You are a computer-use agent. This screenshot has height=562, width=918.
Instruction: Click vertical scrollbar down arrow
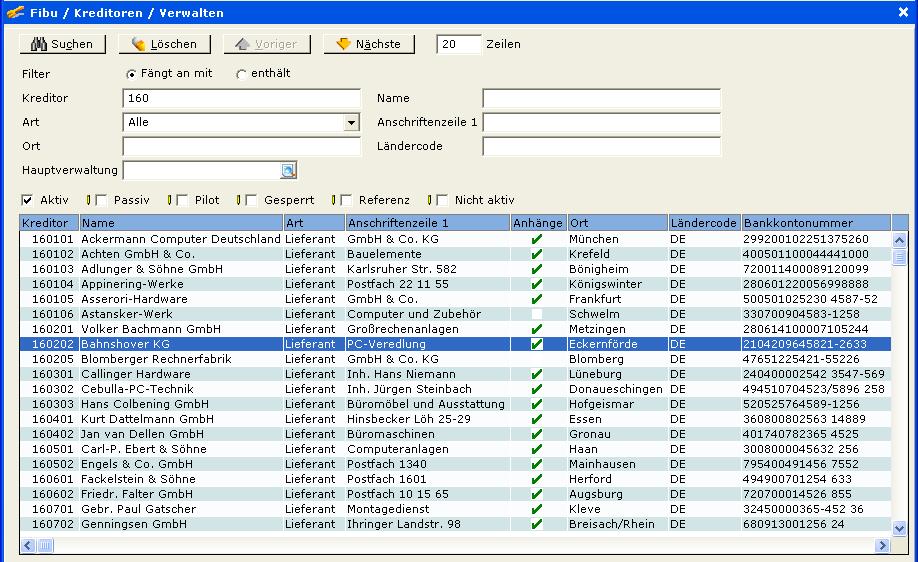900,528
